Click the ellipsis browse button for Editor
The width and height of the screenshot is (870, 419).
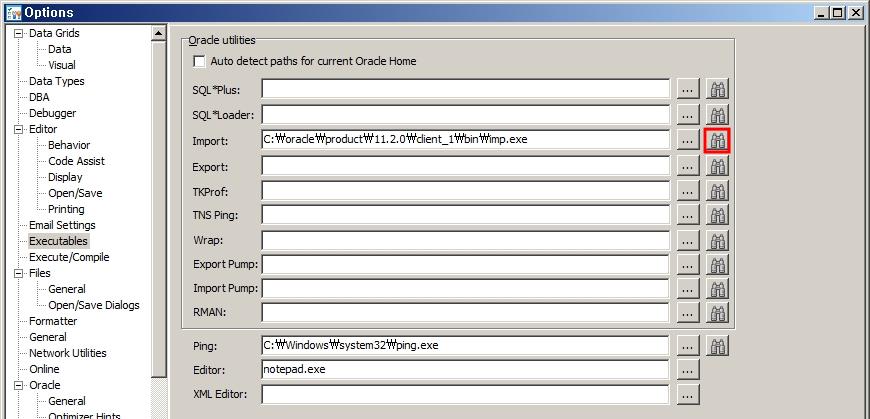[x=688, y=370]
